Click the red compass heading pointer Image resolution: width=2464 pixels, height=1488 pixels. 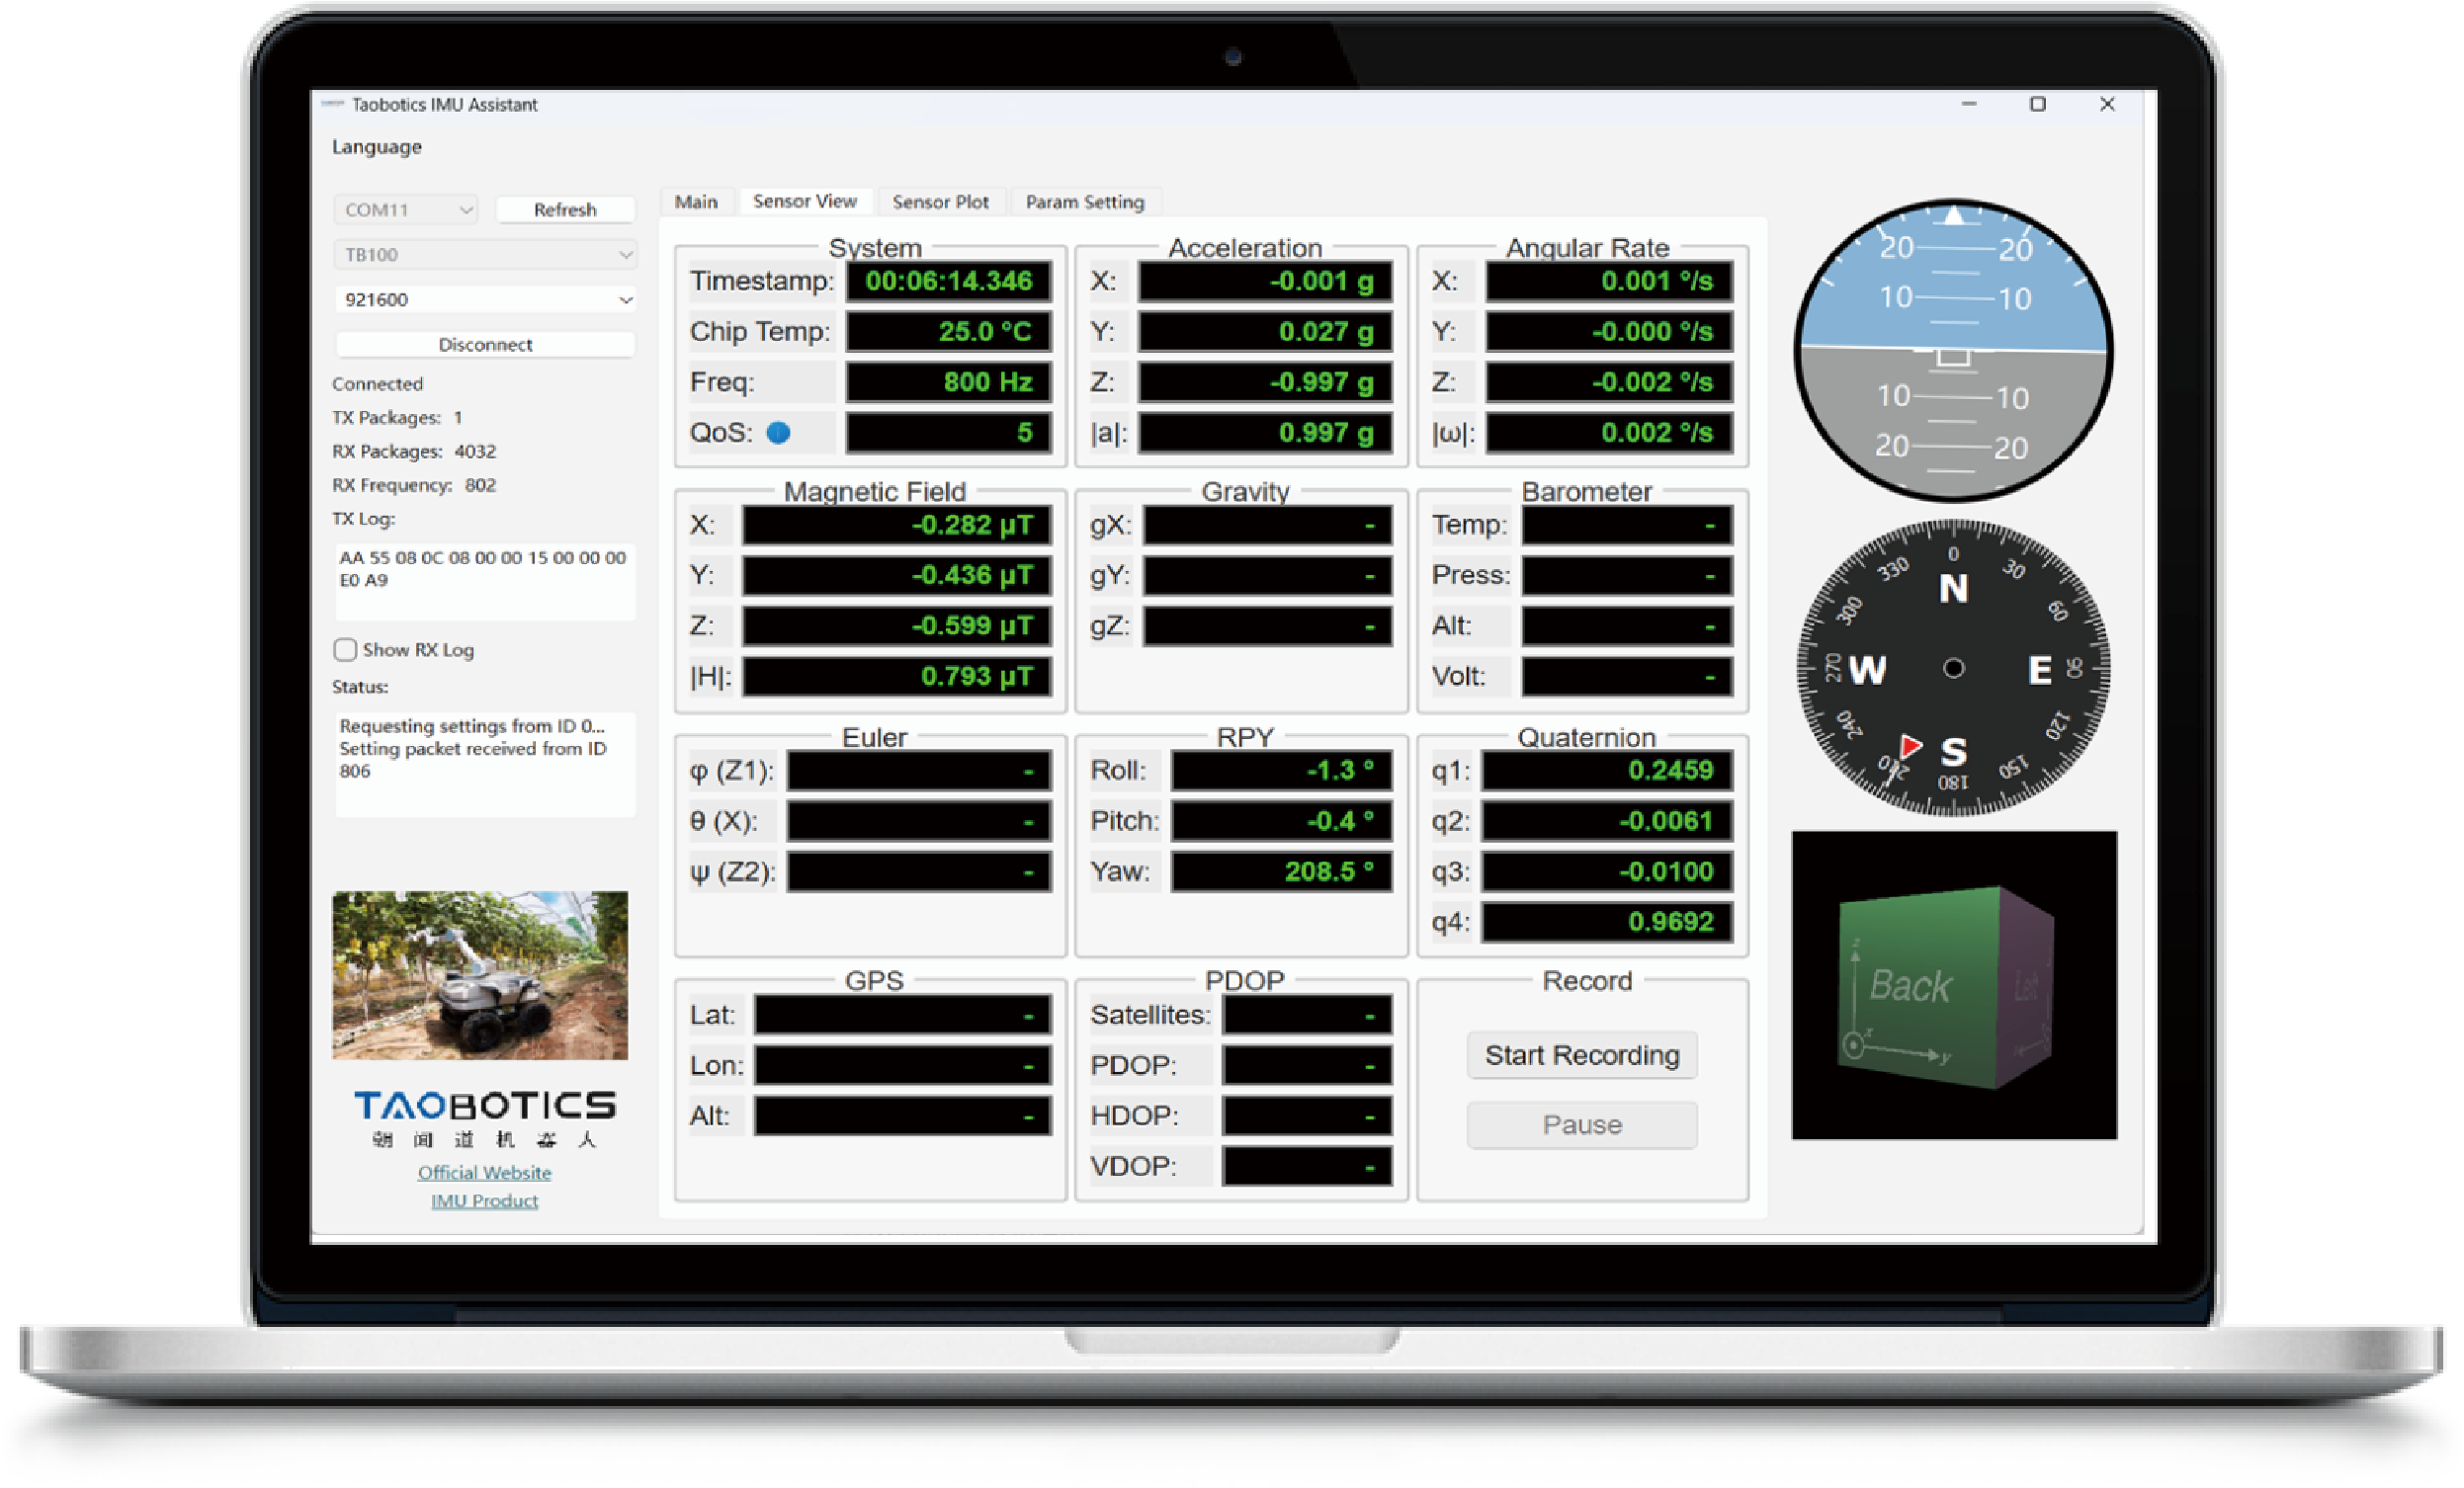tap(1910, 746)
